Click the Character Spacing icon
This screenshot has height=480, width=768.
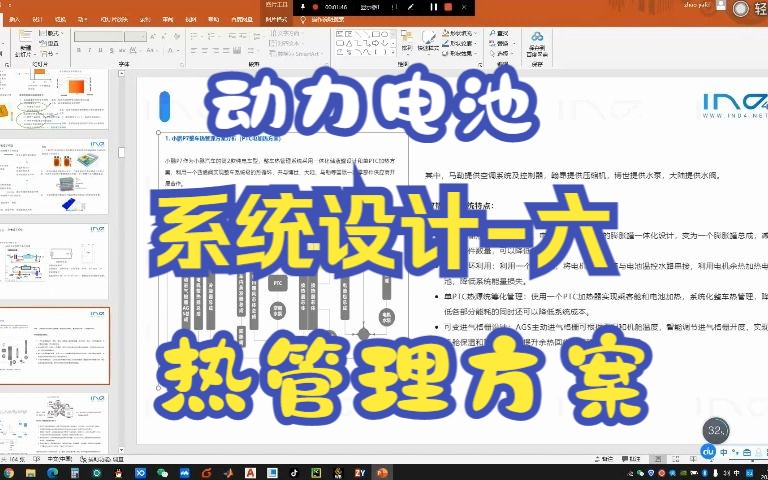pos(134,50)
